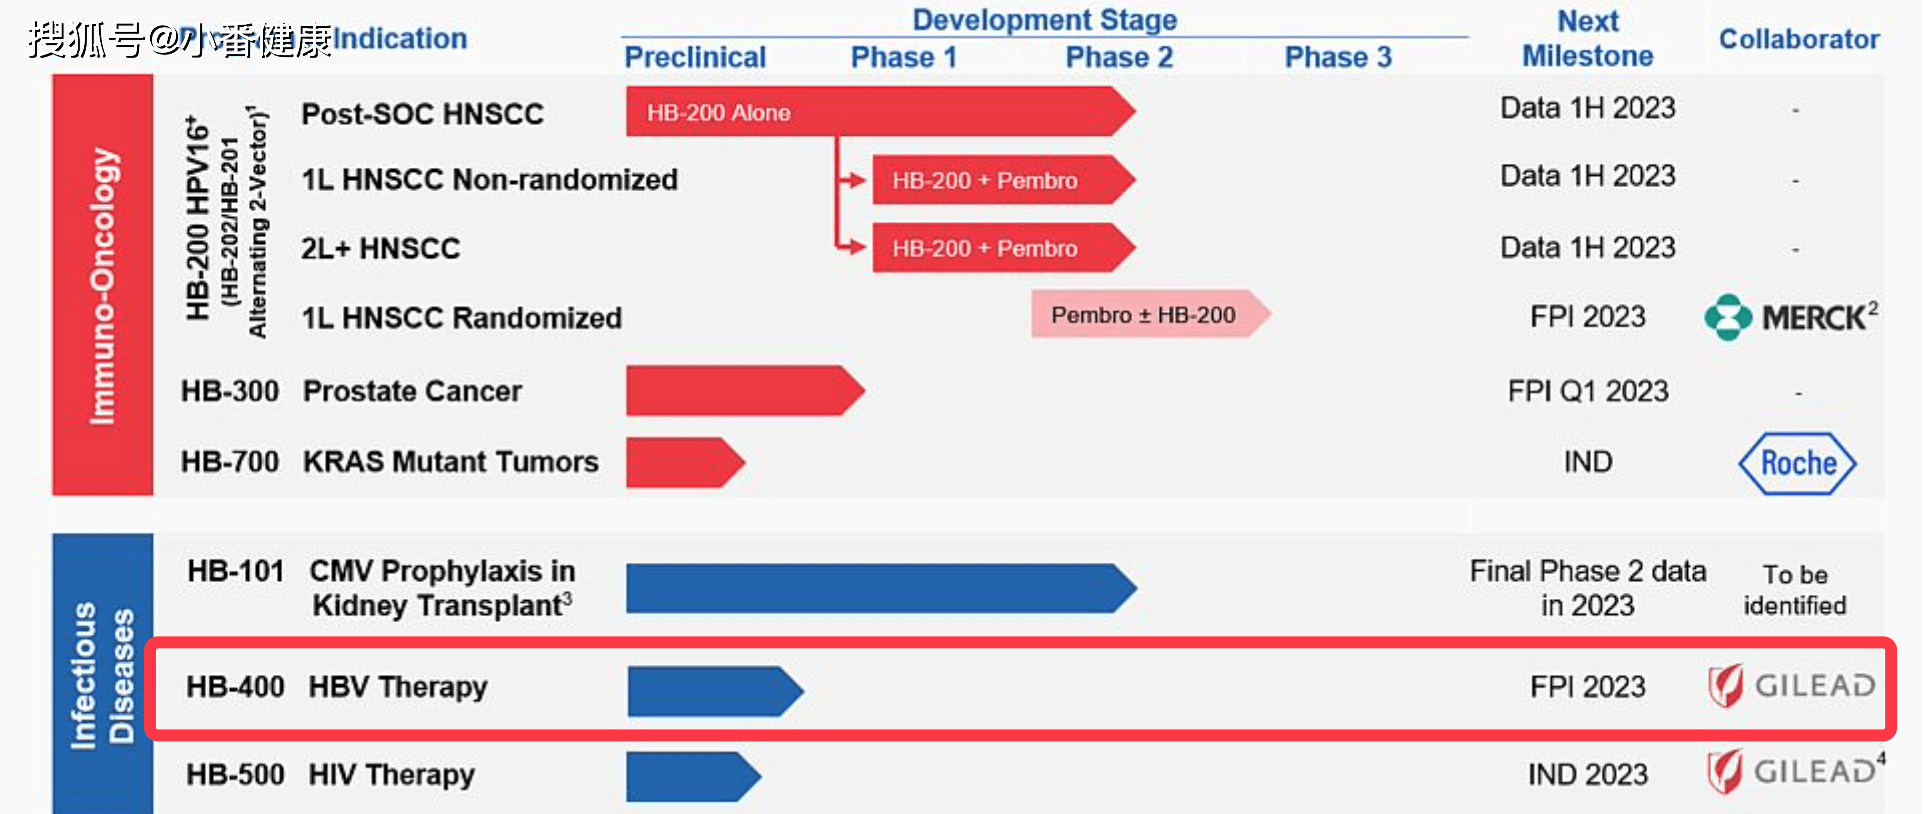
Task: Click the HB-700 KRAS Mutant Tumors label
Action: [389, 462]
